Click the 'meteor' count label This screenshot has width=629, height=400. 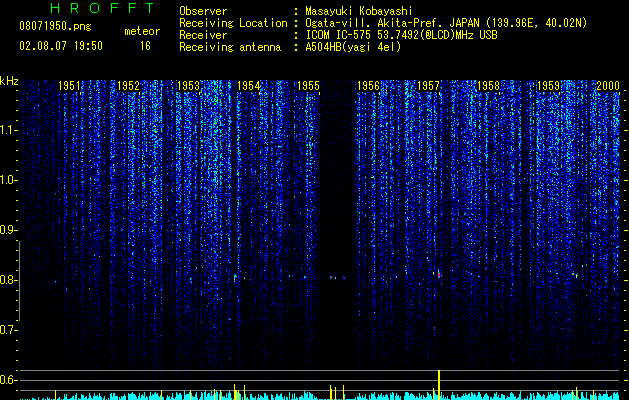pyautogui.click(x=142, y=31)
